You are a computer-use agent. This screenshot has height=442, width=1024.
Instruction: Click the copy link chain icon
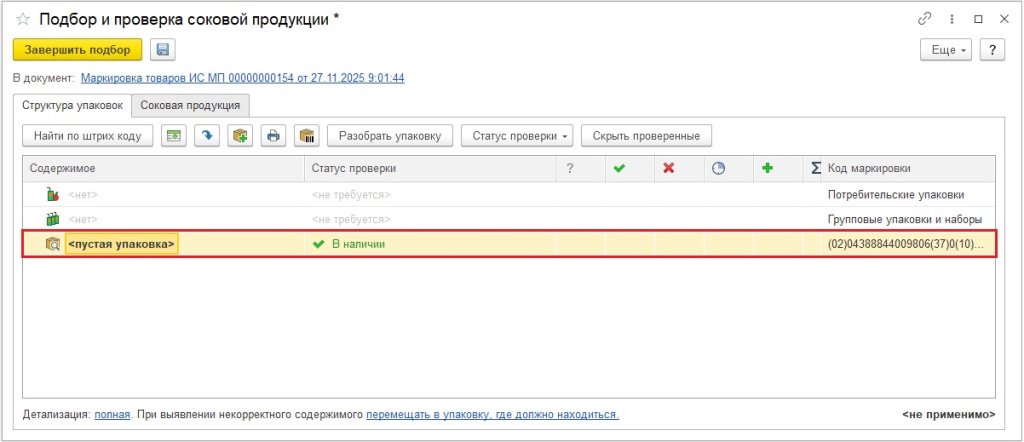(926, 19)
